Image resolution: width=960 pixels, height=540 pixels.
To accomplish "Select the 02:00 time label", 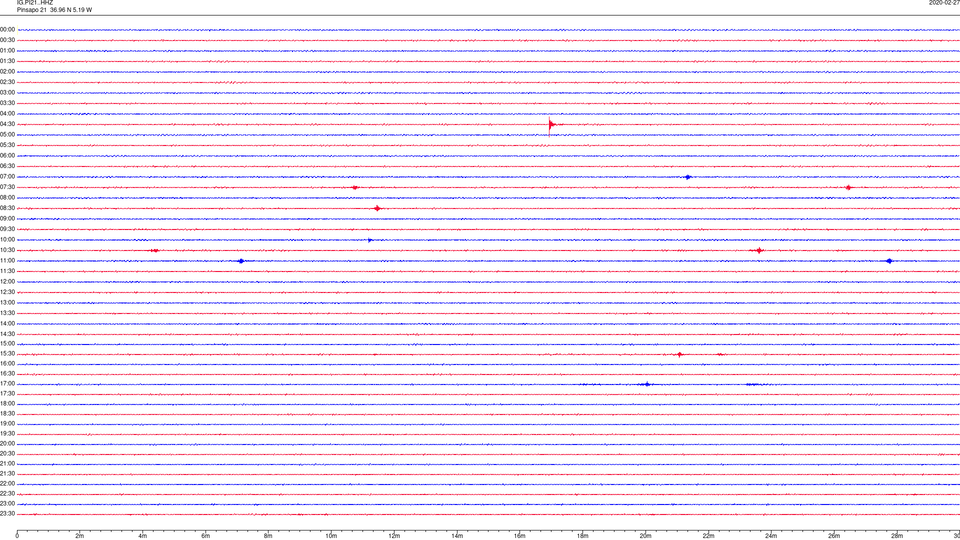I will pos(7,72).
